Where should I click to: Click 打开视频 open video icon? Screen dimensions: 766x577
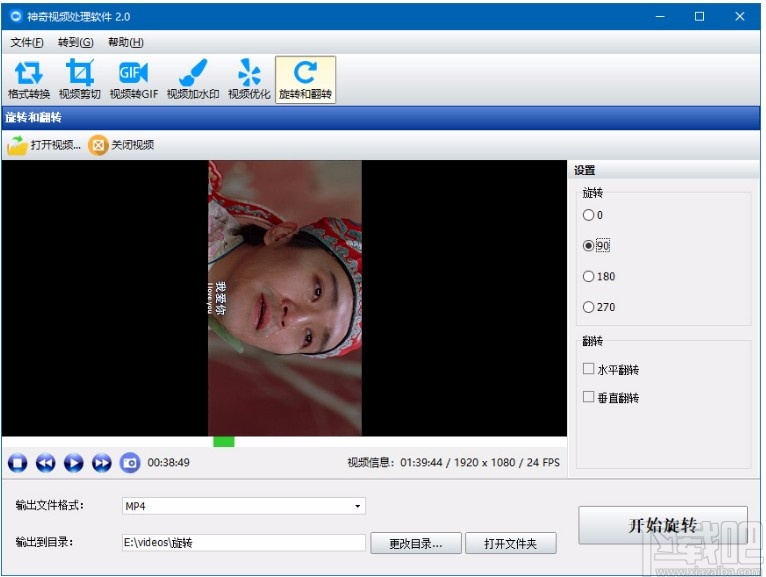(x=18, y=145)
